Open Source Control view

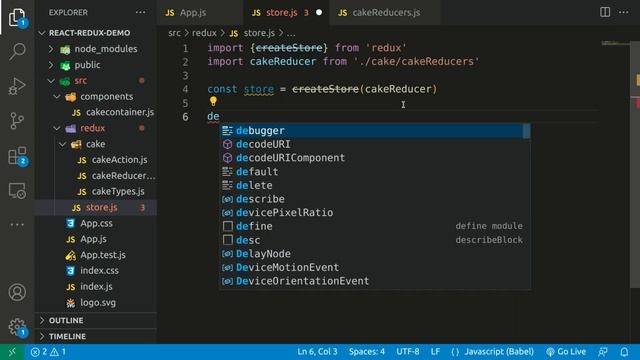coord(17,121)
